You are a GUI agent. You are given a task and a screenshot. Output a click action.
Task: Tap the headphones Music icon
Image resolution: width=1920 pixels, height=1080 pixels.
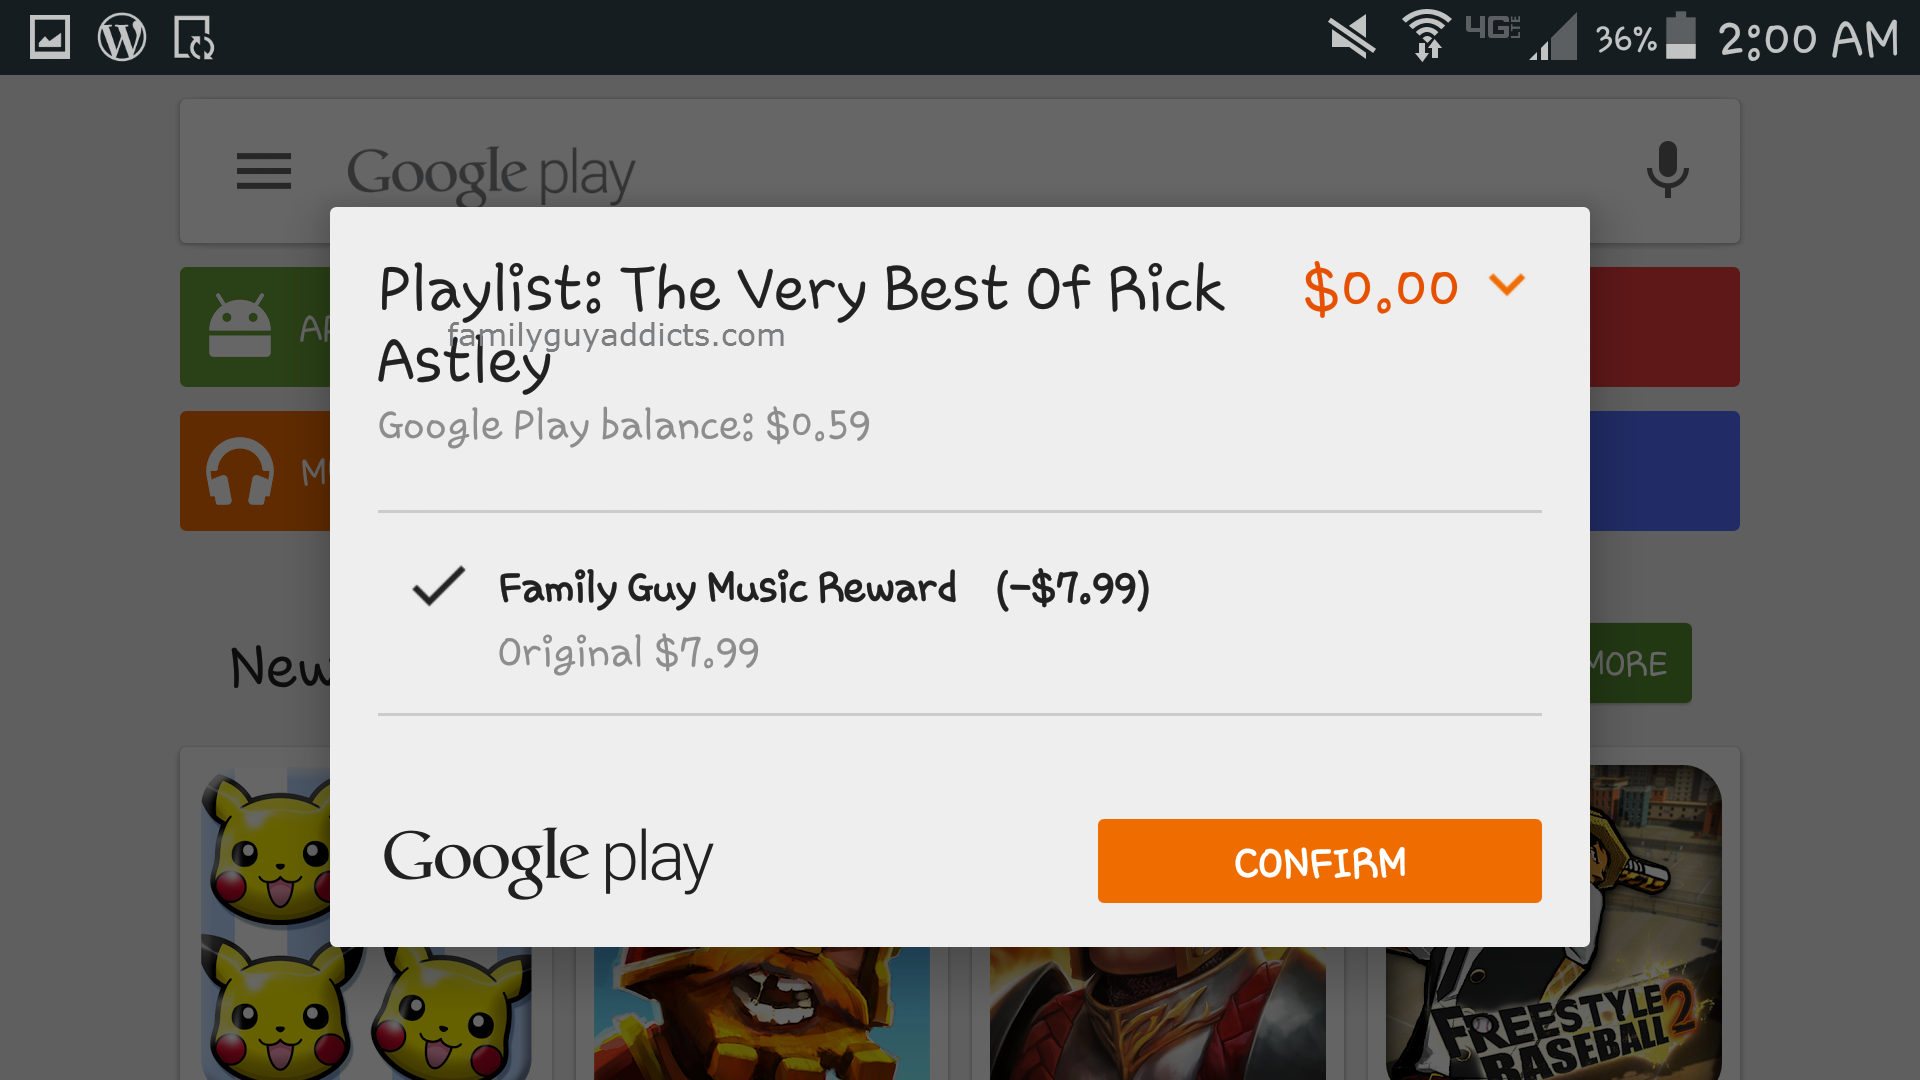[x=240, y=471]
